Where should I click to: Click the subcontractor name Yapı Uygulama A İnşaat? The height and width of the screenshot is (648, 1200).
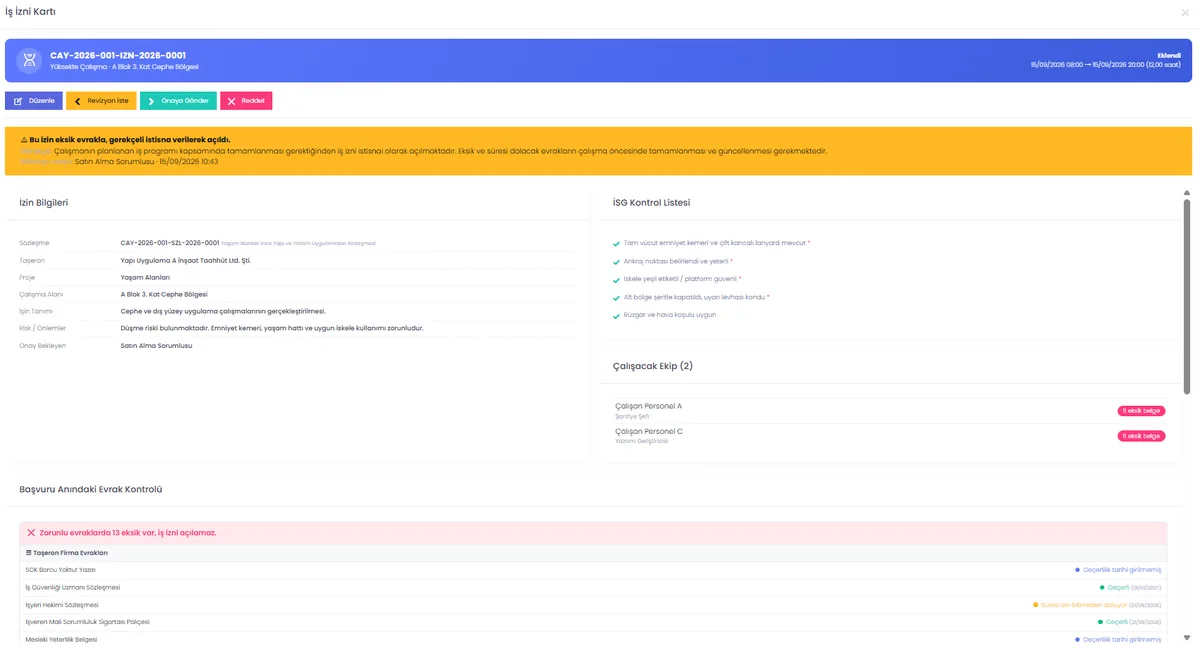click(x=186, y=261)
